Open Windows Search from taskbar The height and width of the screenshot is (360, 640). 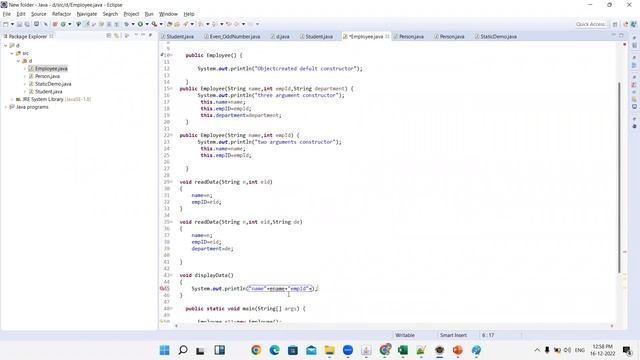pyautogui.click(x=183, y=350)
